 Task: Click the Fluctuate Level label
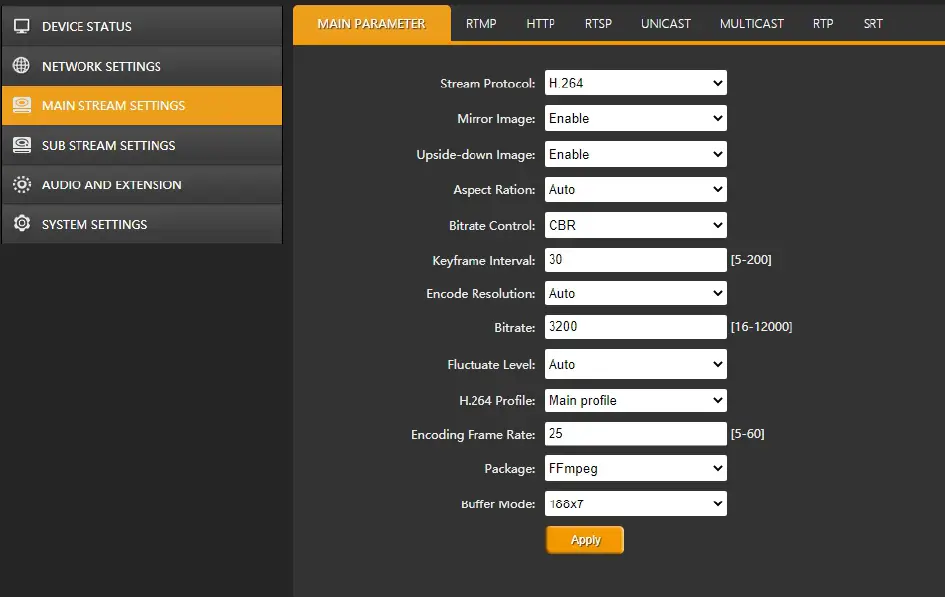pyautogui.click(x=491, y=365)
